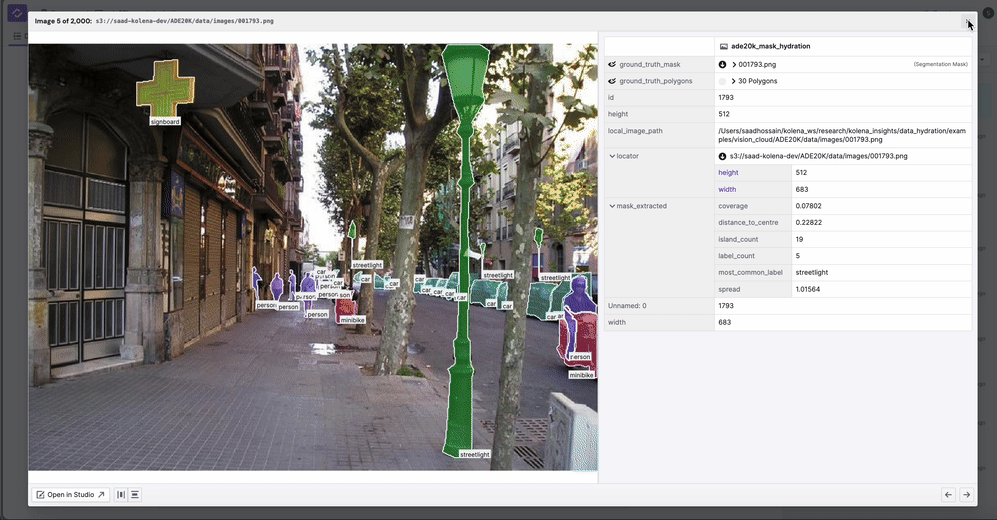Click the label_count value 5
This screenshot has height=520, width=997.
[x=797, y=256]
